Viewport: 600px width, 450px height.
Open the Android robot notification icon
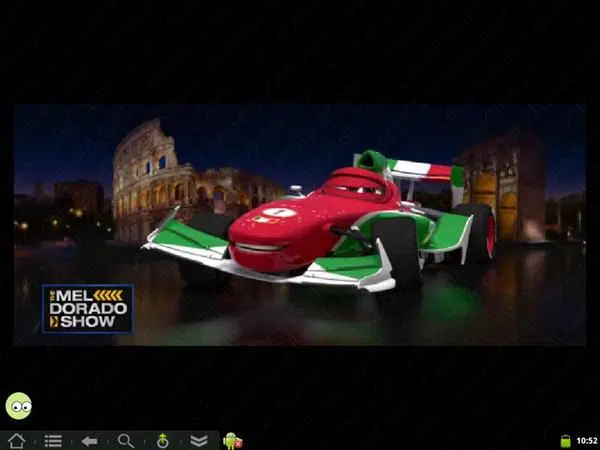point(232,441)
